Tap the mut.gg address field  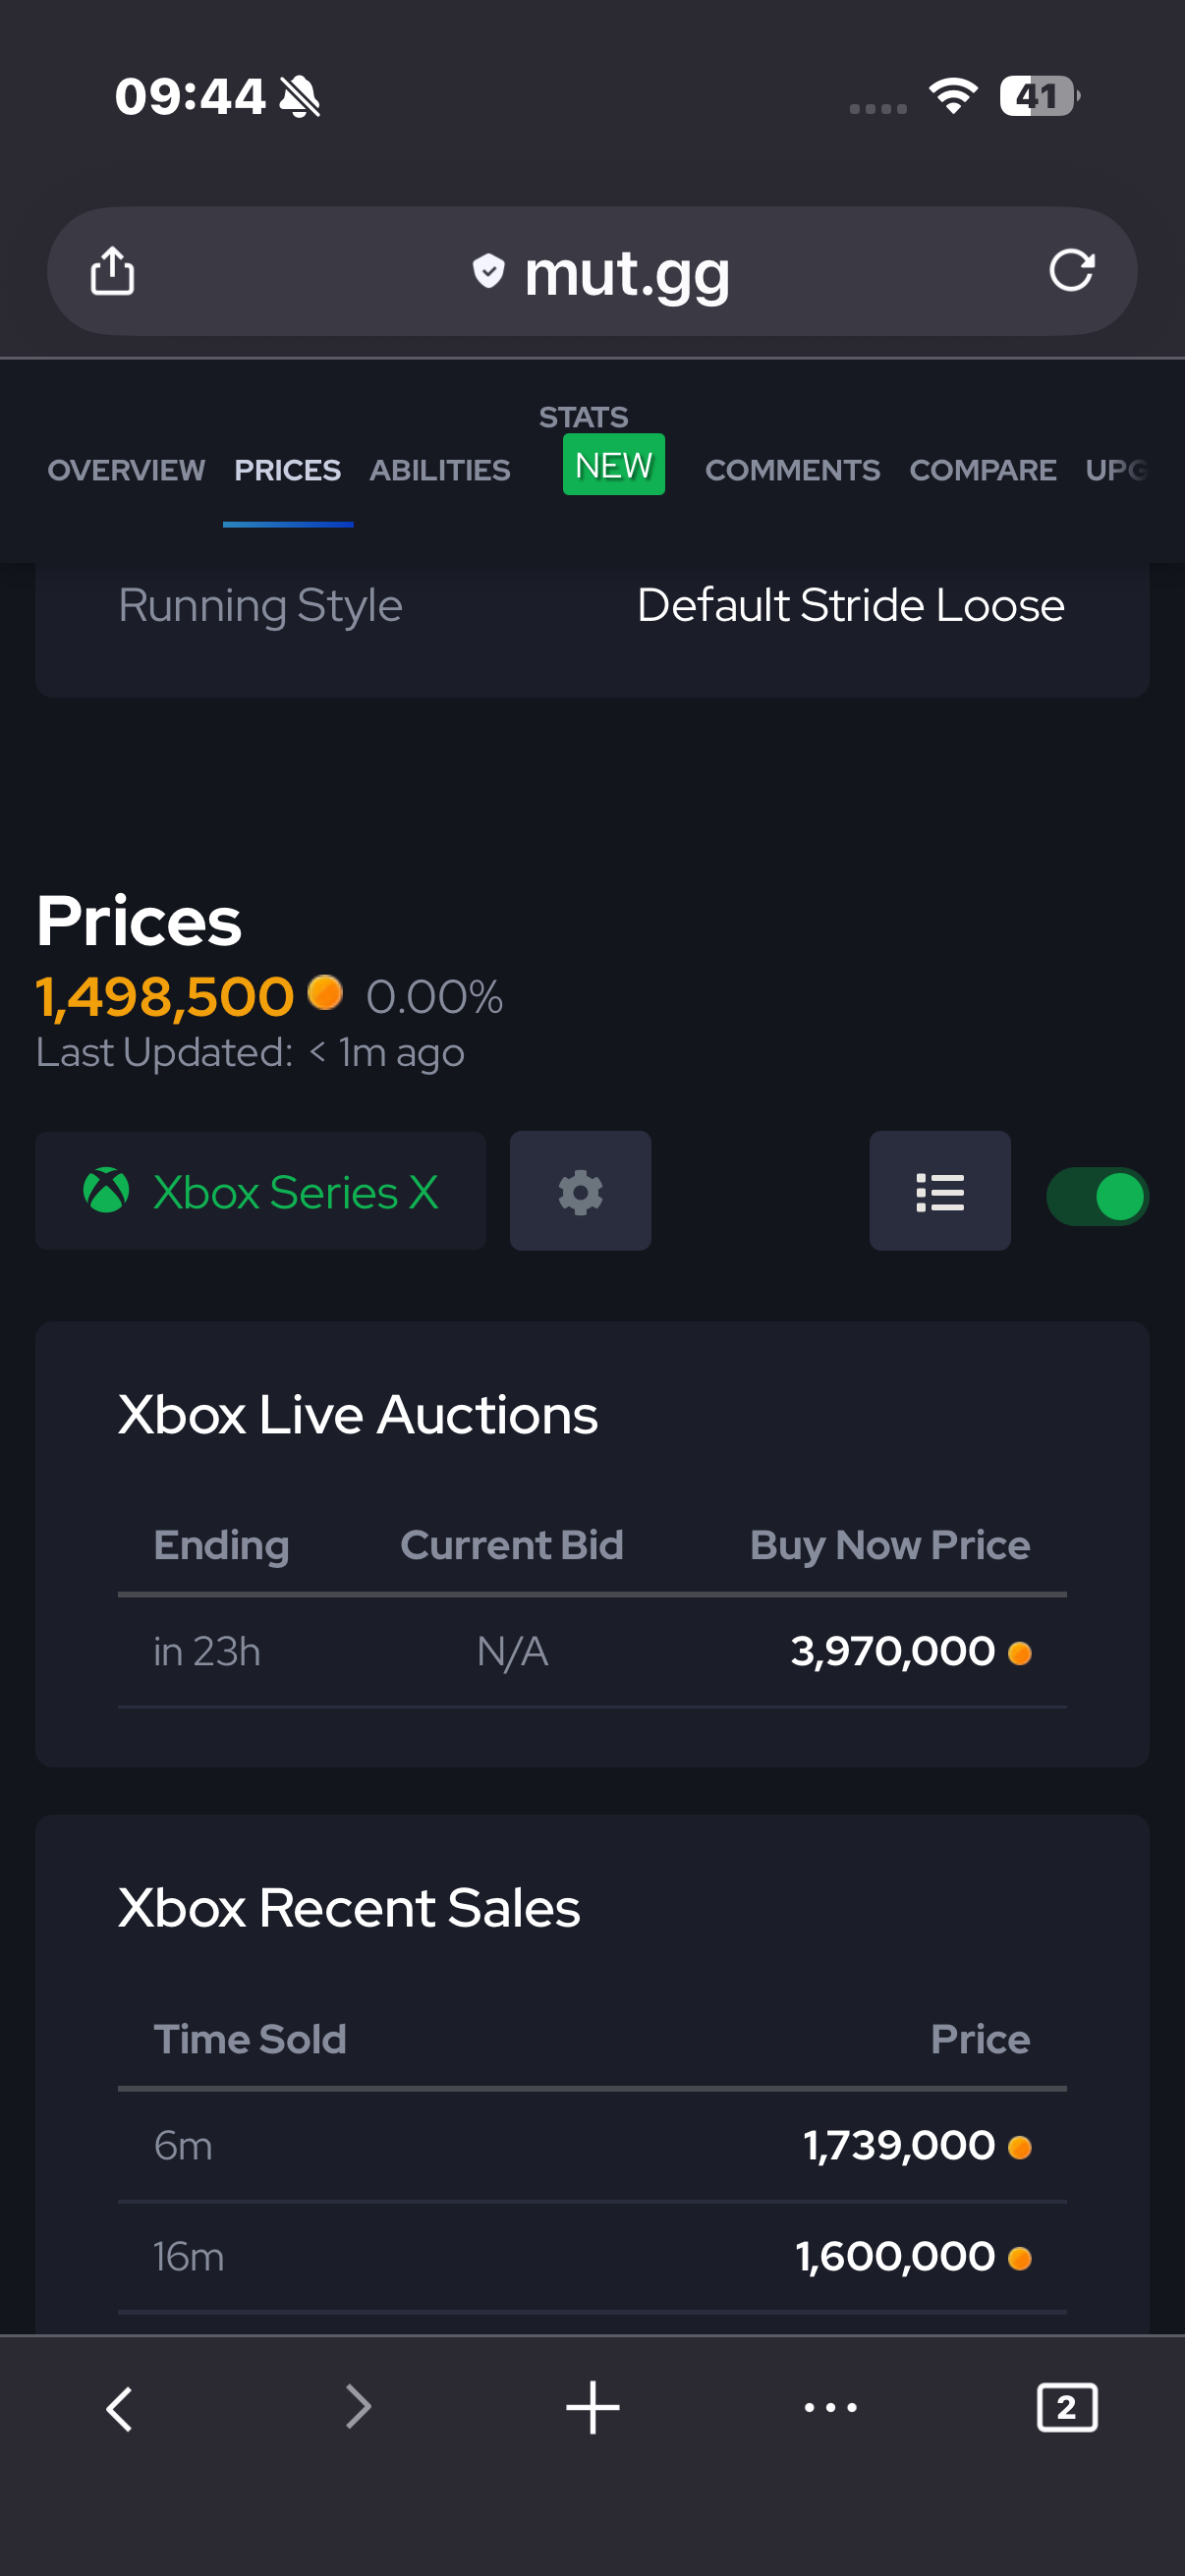pyautogui.click(x=626, y=272)
